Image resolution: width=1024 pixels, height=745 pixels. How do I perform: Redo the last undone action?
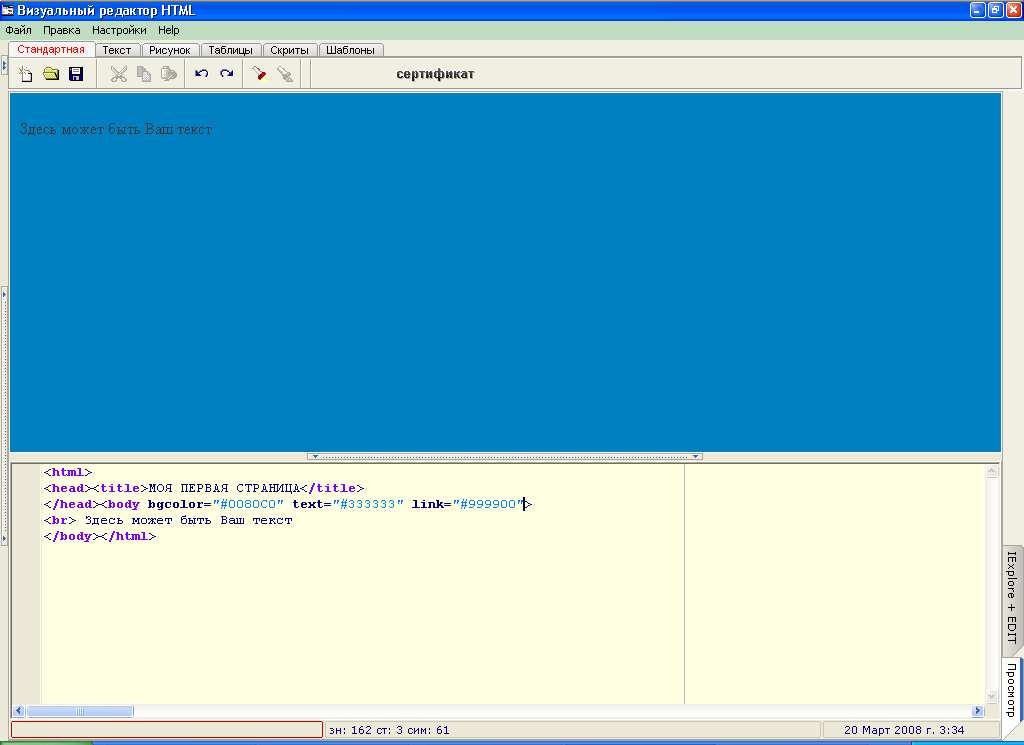point(227,74)
